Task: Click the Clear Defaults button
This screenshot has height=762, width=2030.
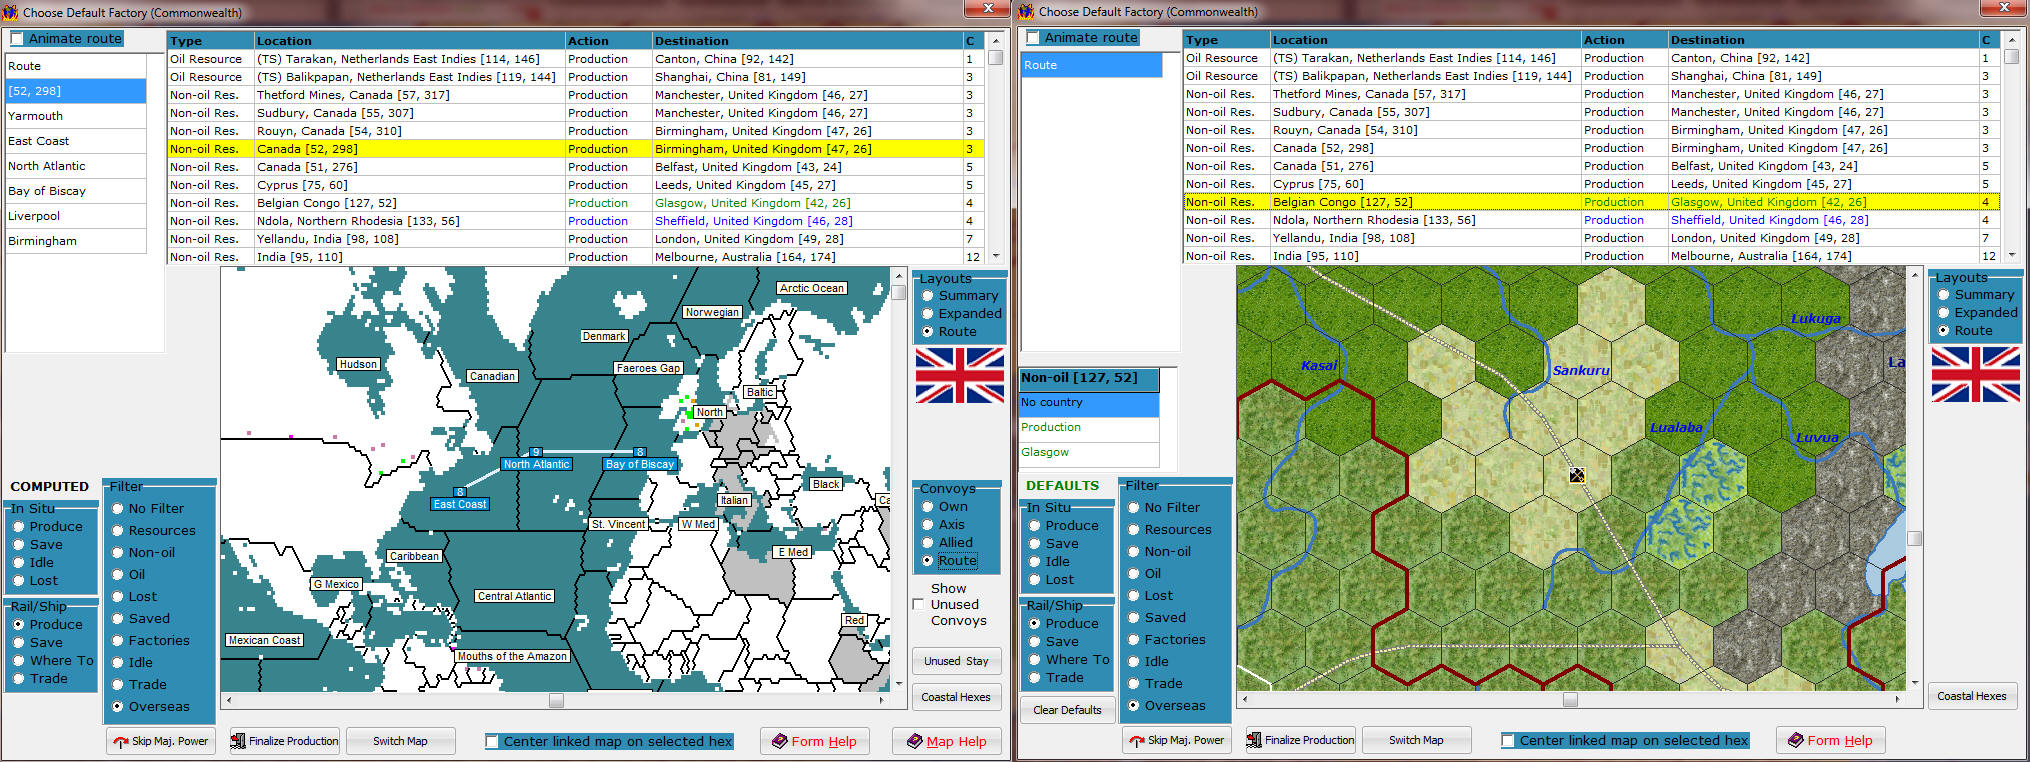Action: click(1067, 710)
